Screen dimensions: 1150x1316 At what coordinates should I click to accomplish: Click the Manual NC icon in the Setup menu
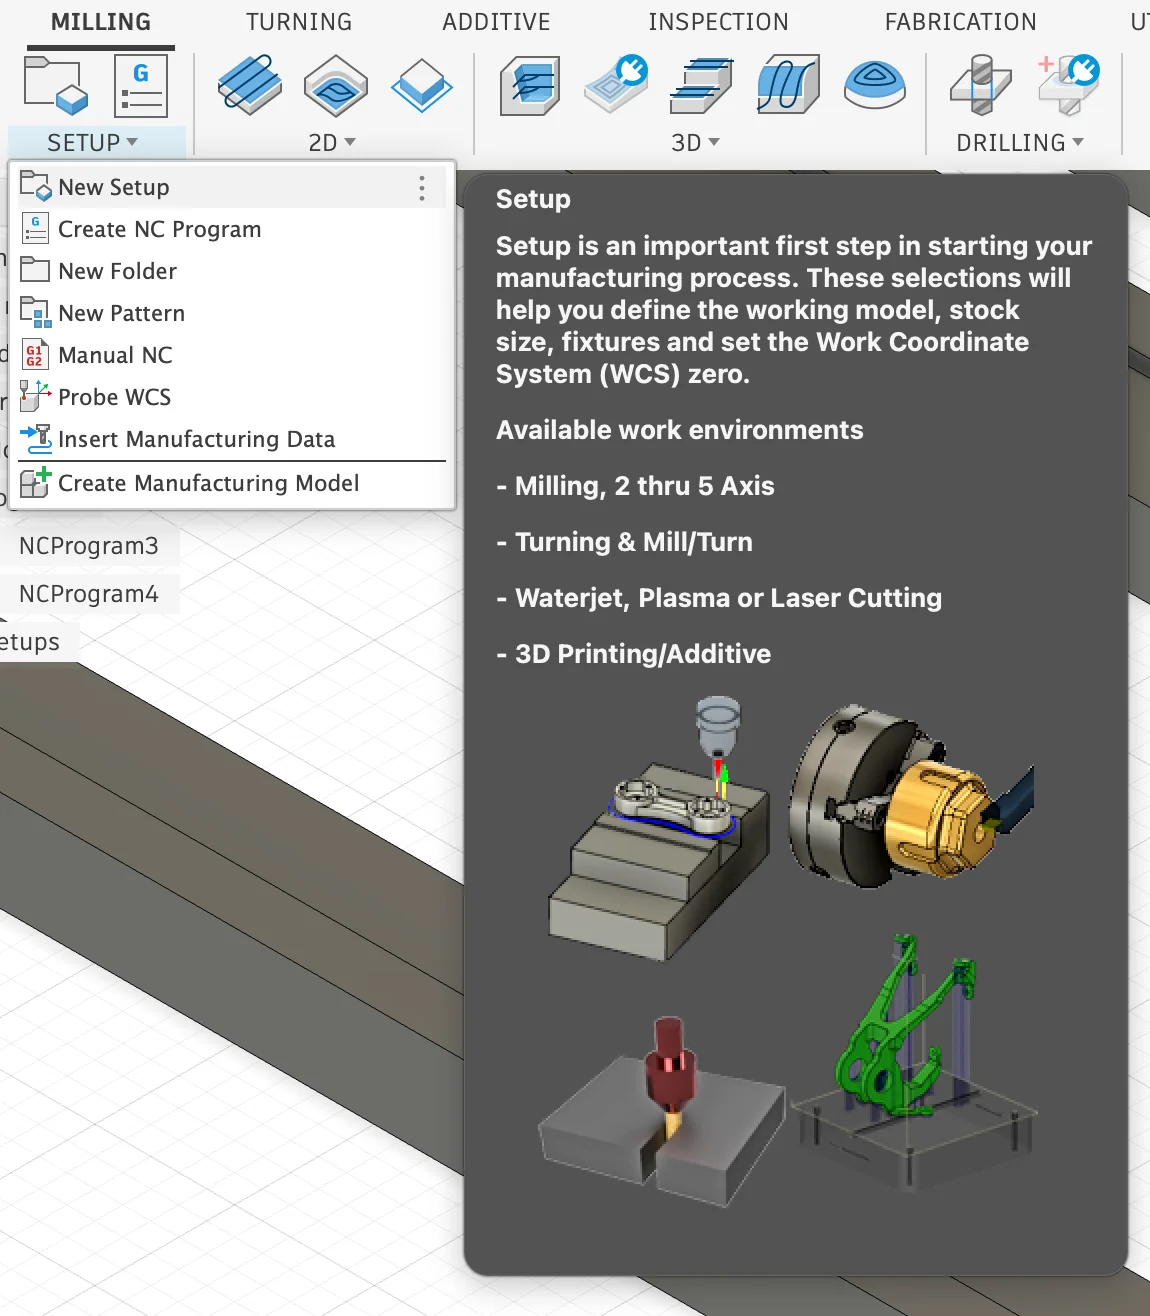(34, 355)
